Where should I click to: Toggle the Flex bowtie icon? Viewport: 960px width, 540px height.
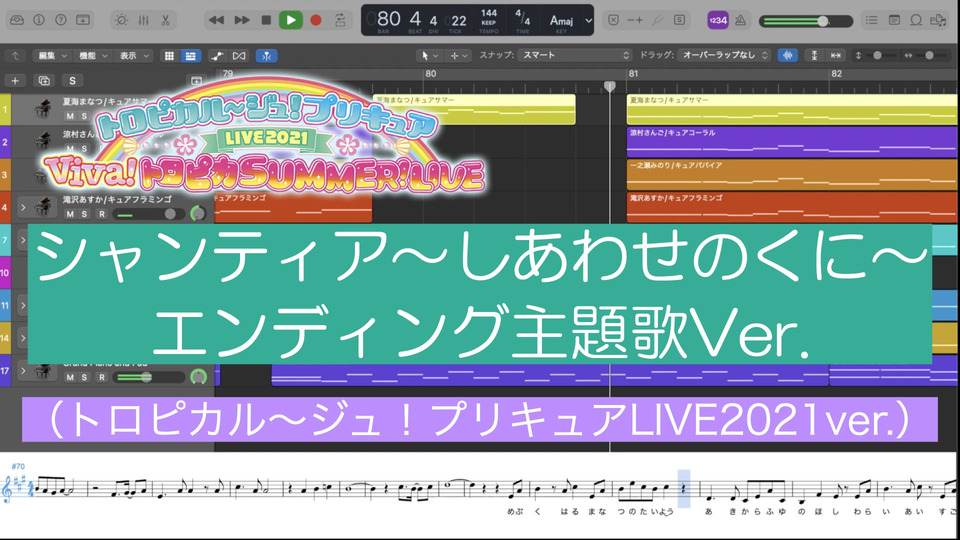tap(239, 56)
